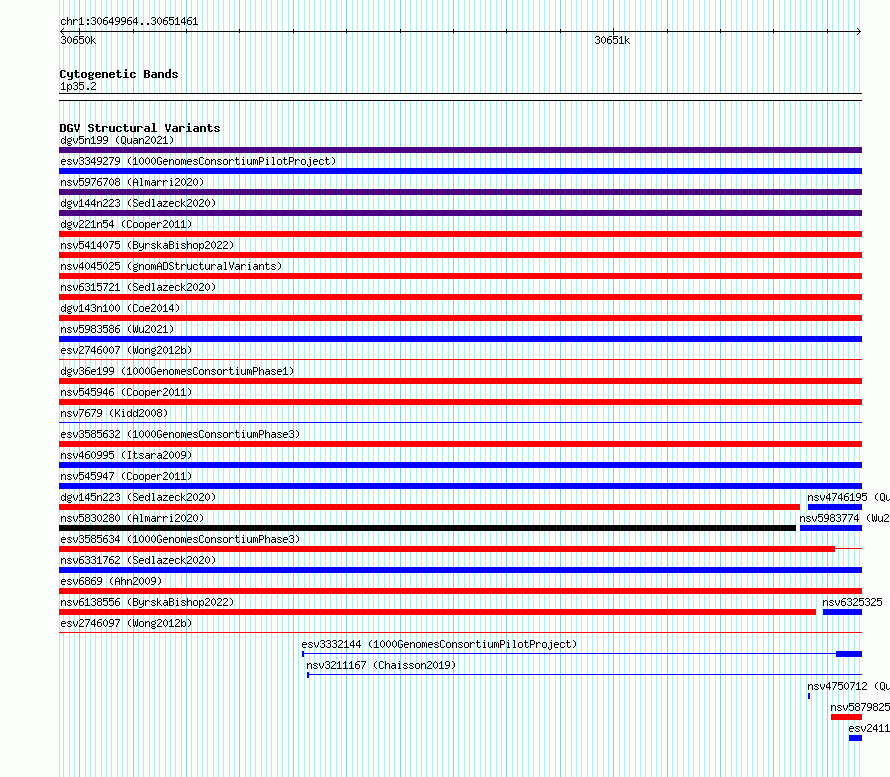Viewport: 890px width, 777px height.
Task: Click esv2746007 (Wong2012b) variant label
Action: (126, 350)
